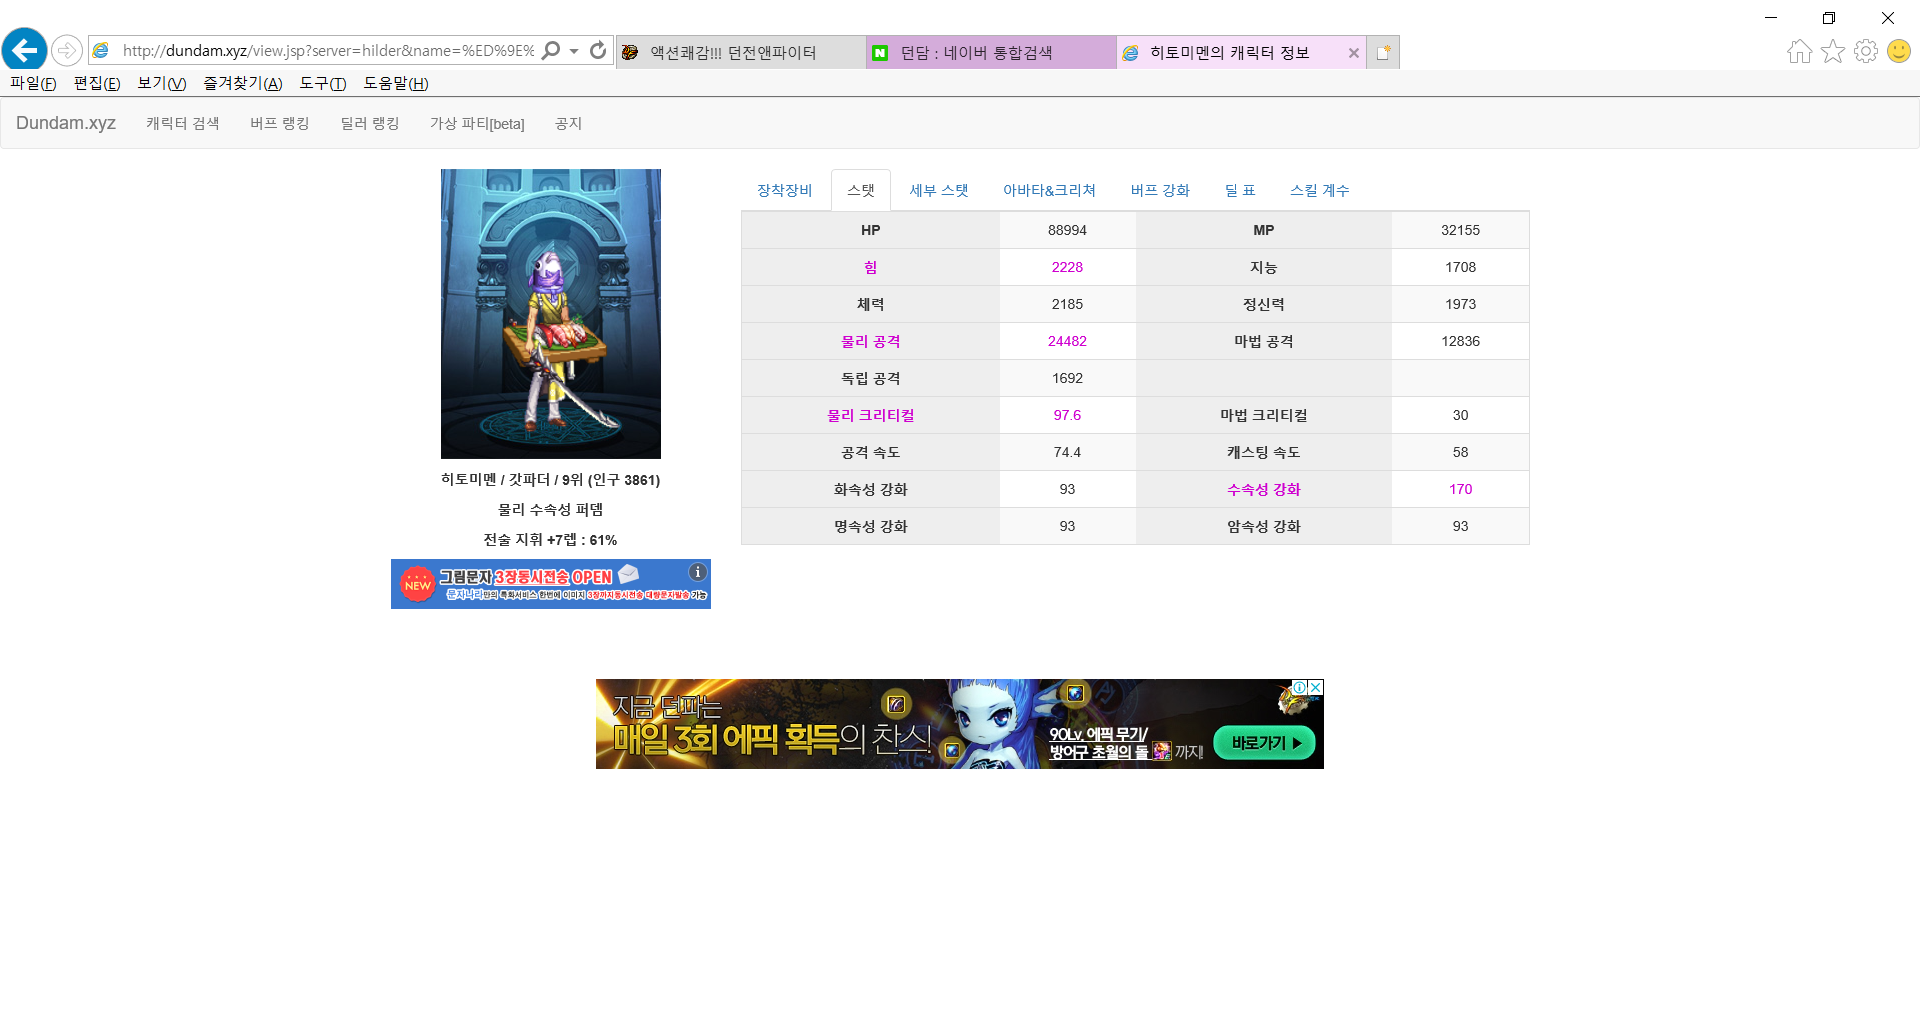This screenshot has height=1030, width=1920.
Task: Switch to the 액션쾌감!!! 던전앤파이터 tab
Action: point(741,52)
